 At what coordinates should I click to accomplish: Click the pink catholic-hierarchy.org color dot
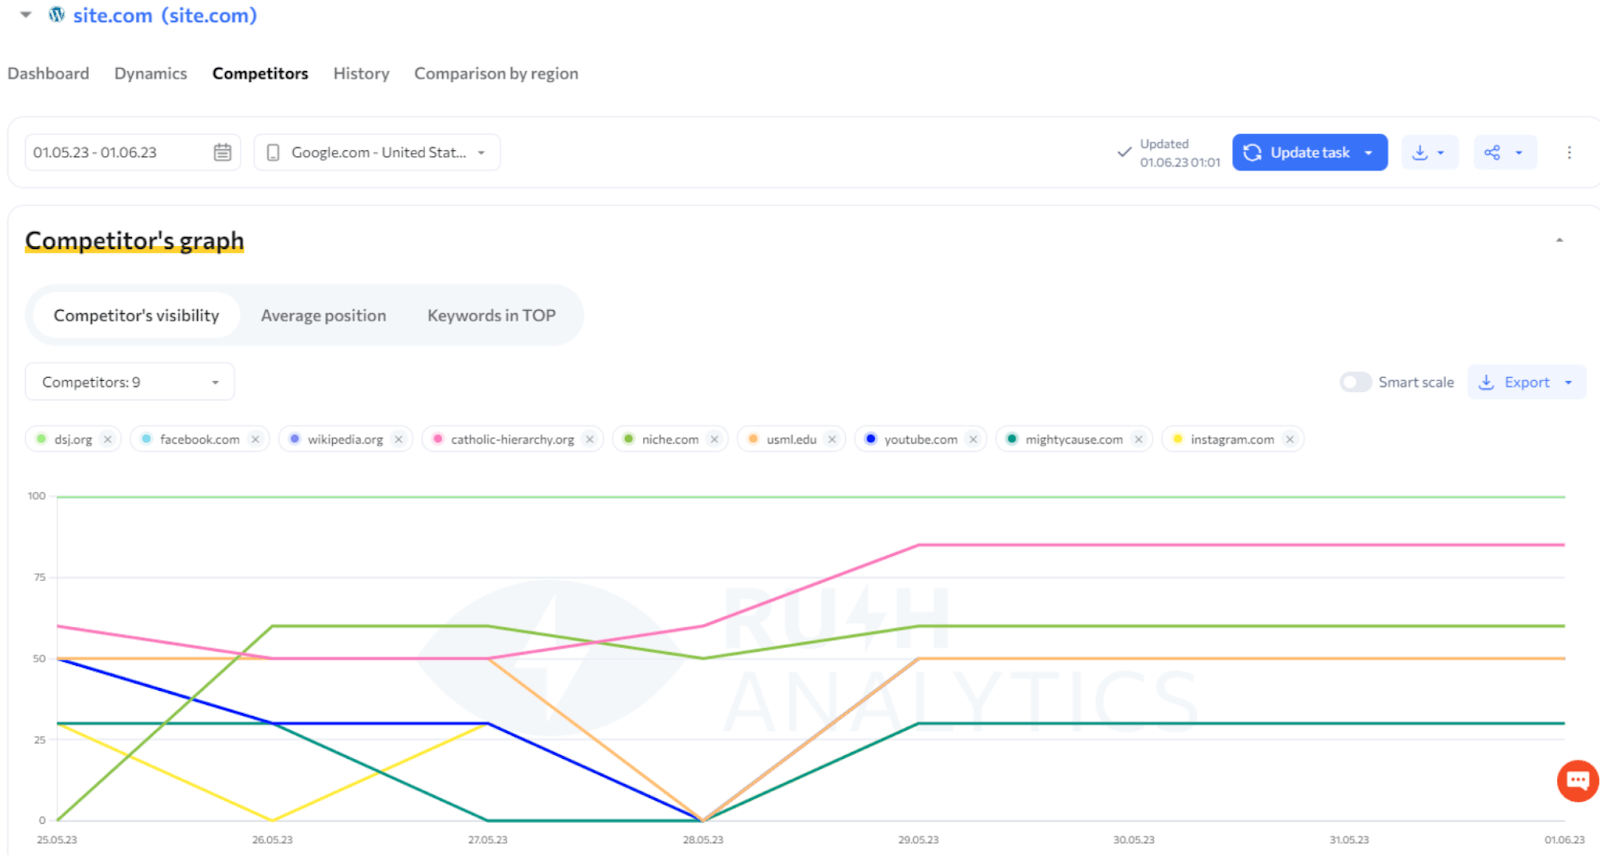tap(437, 438)
